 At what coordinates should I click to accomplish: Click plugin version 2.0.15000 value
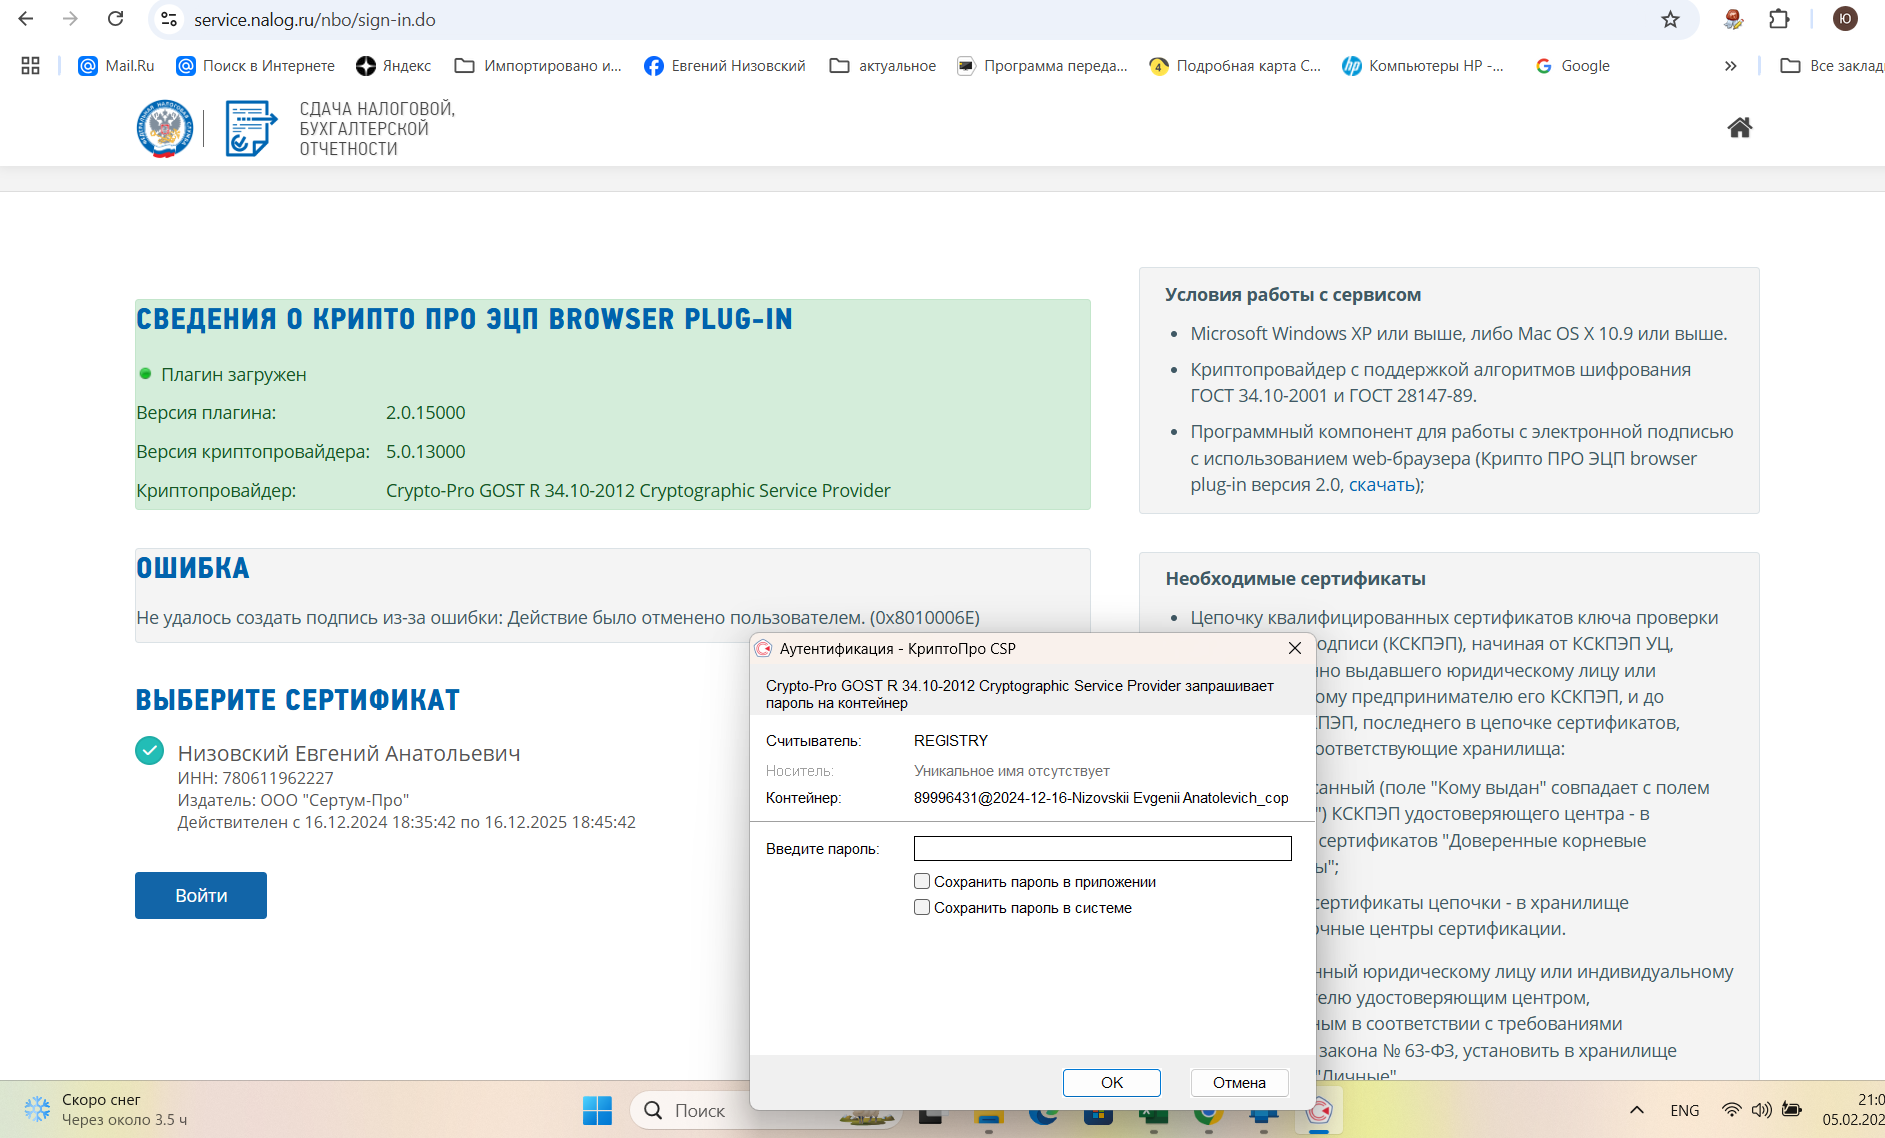point(425,413)
